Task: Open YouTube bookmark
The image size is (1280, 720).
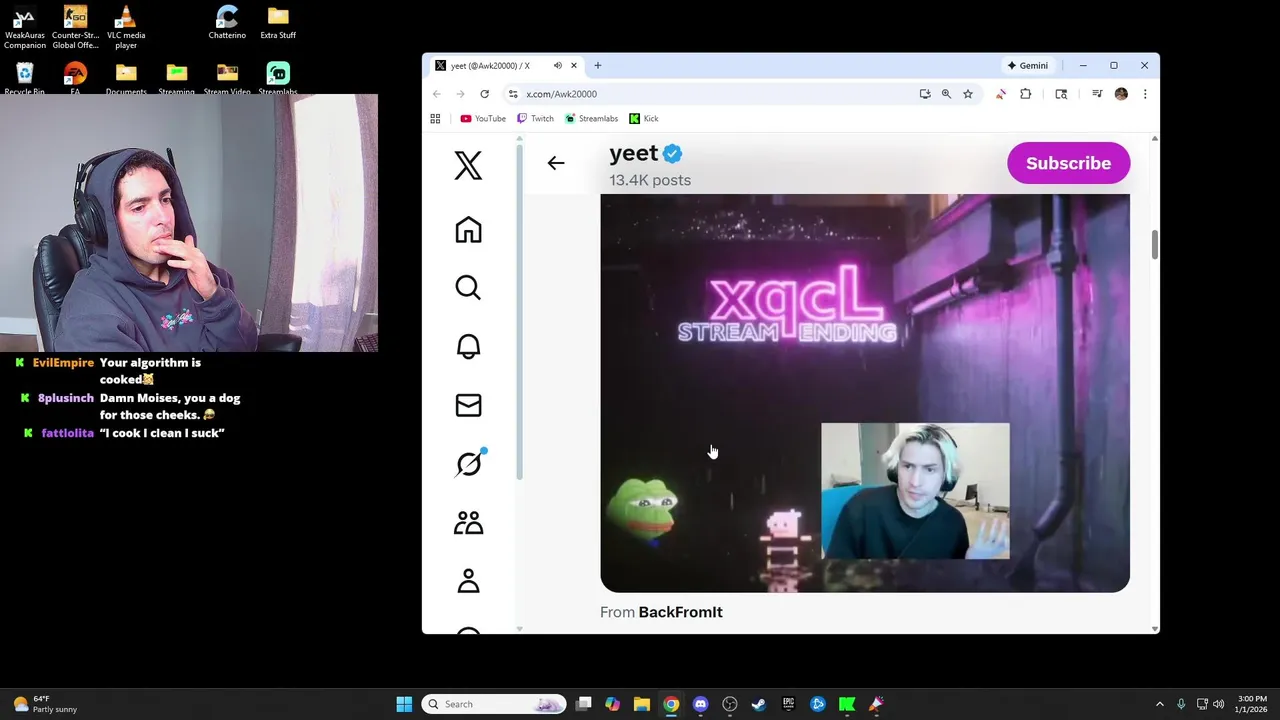Action: coord(483,118)
